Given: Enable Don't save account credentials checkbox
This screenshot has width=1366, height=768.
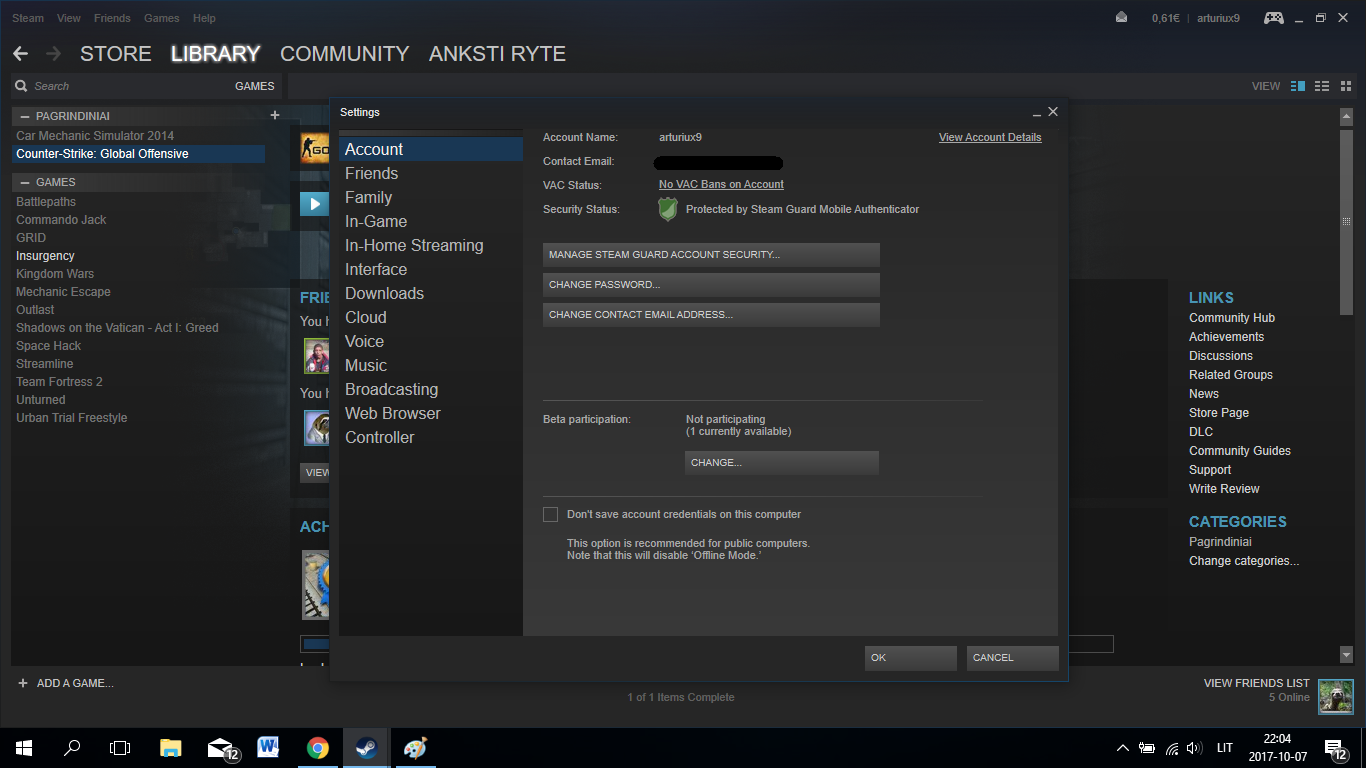Looking at the screenshot, I should click(x=550, y=514).
